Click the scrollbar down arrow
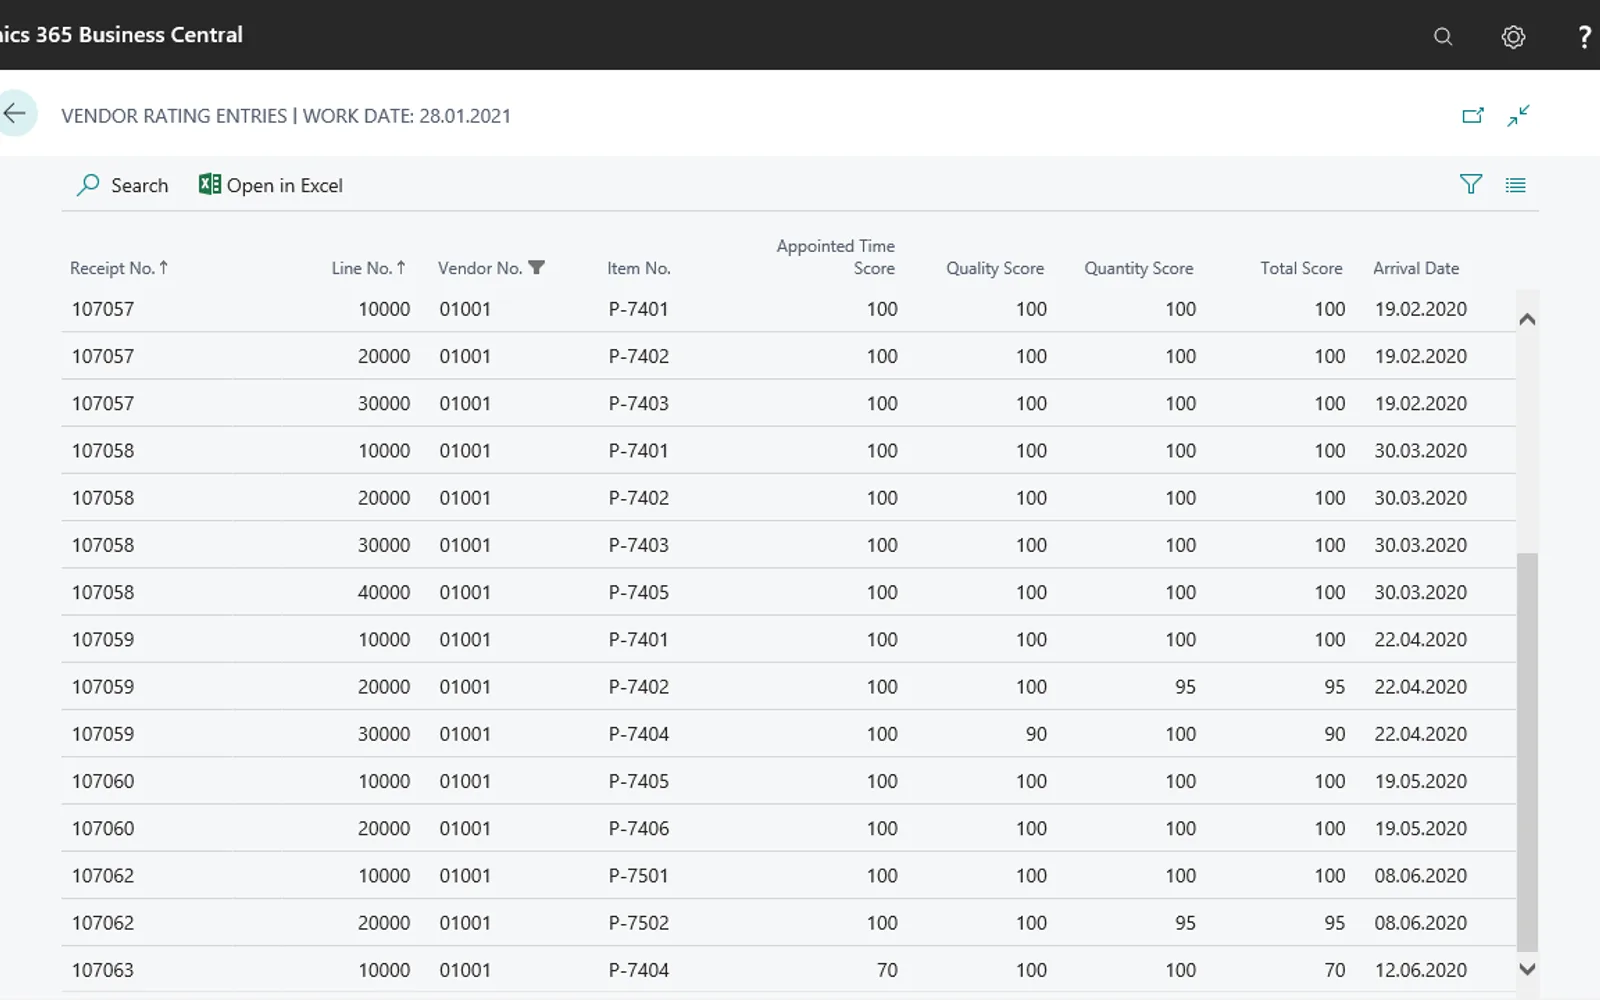1600x1000 pixels. (x=1527, y=968)
